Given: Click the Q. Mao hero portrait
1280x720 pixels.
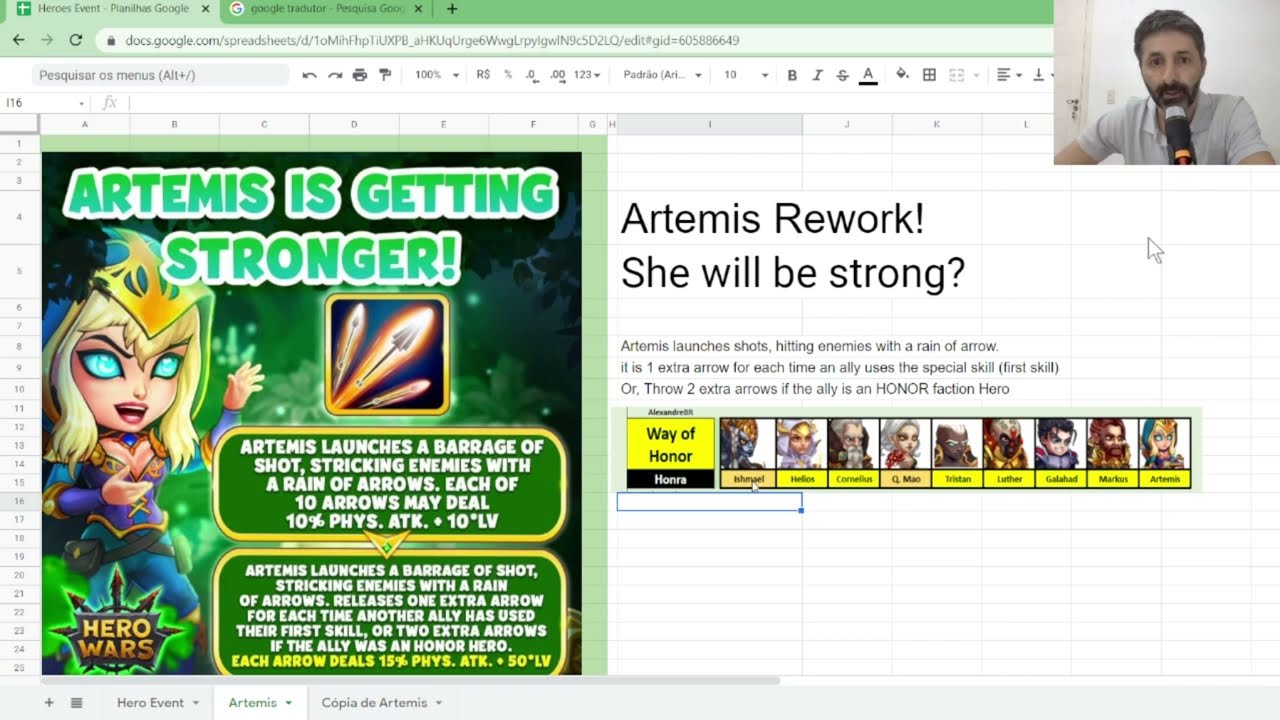Looking at the screenshot, I should (905, 444).
